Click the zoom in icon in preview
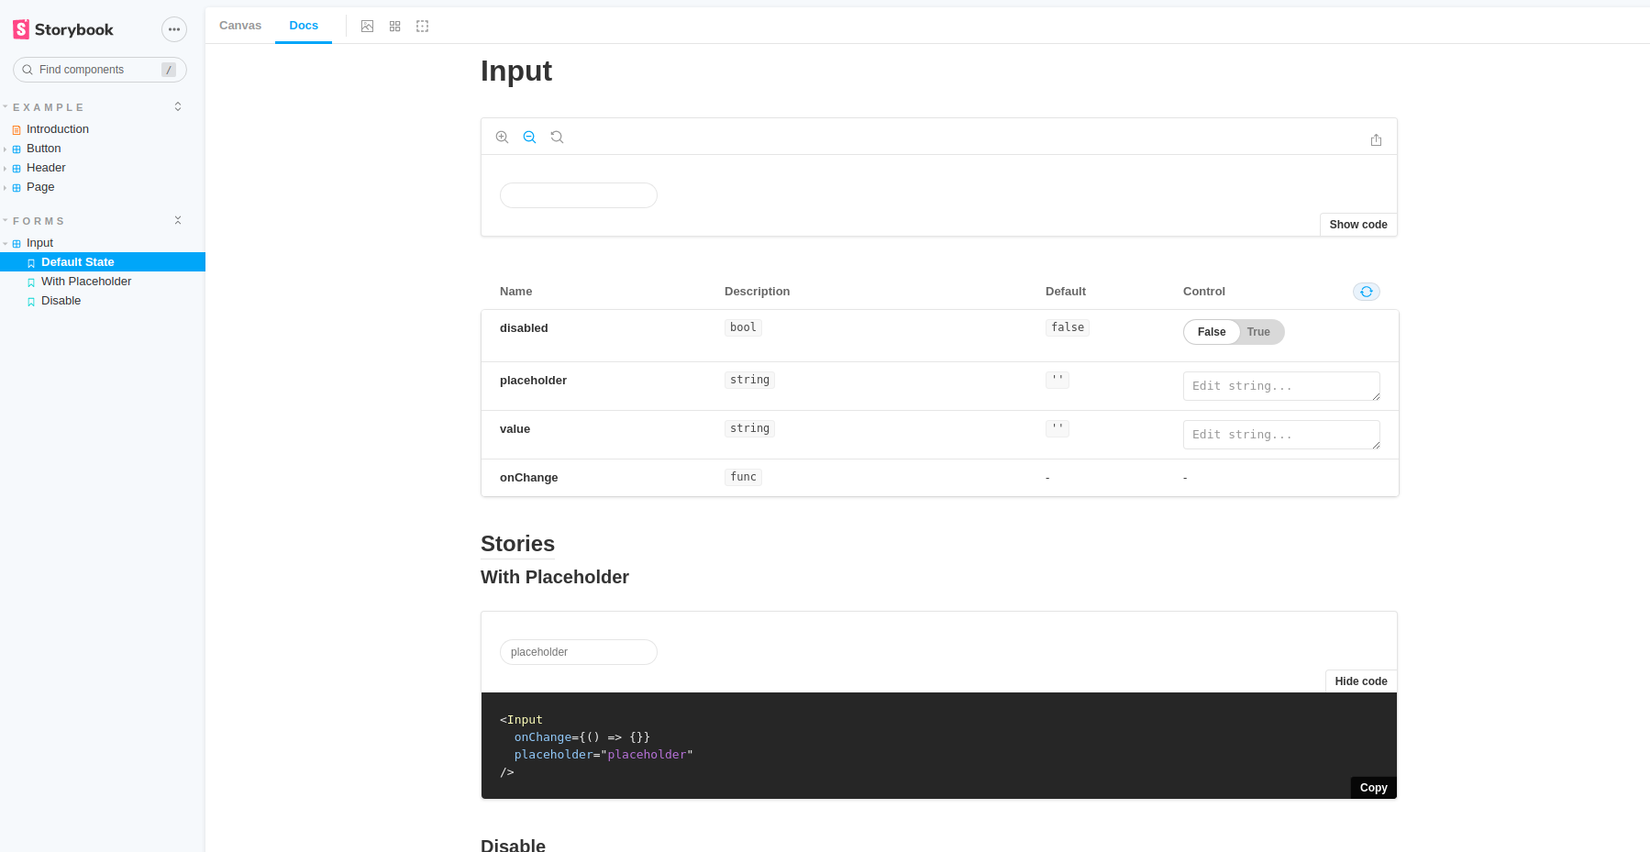The height and width of the screenshot is (852, 1650). coord(502,137)
